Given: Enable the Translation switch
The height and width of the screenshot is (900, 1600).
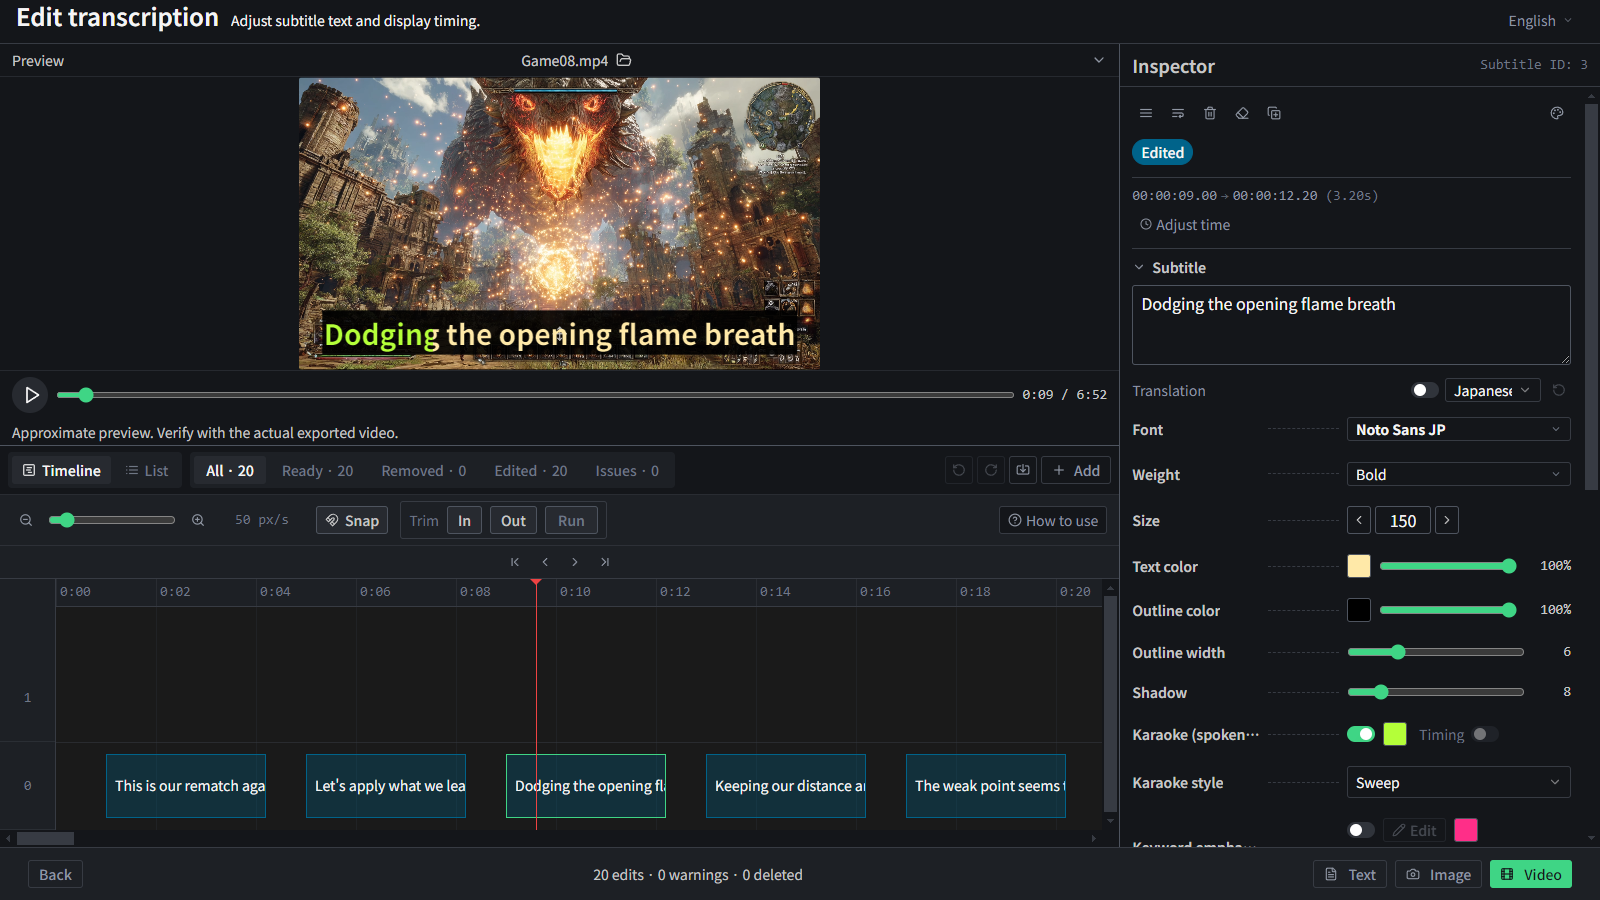Looking at the screenshot, I should [1424, 390].
